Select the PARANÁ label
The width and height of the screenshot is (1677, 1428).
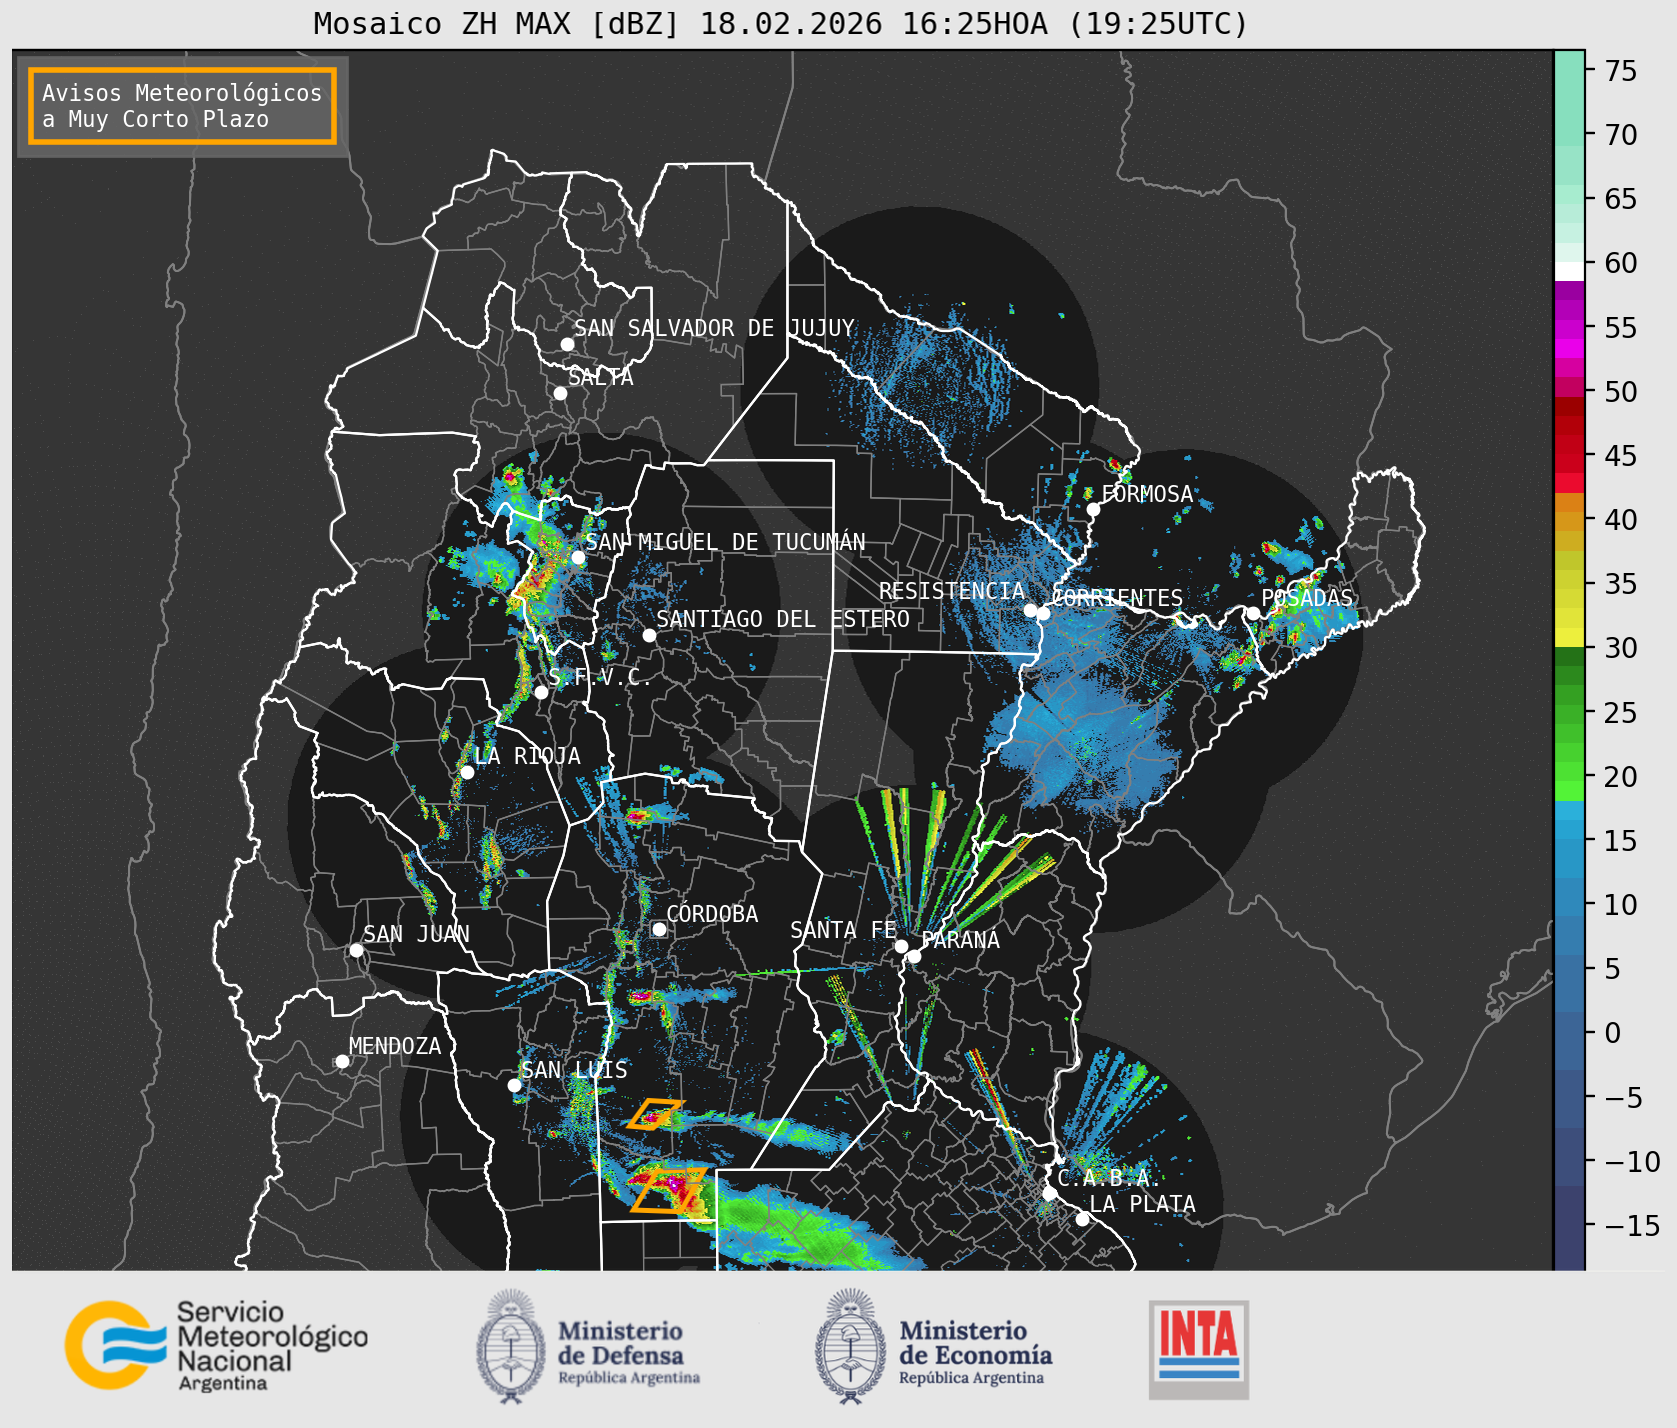[961, 940]
